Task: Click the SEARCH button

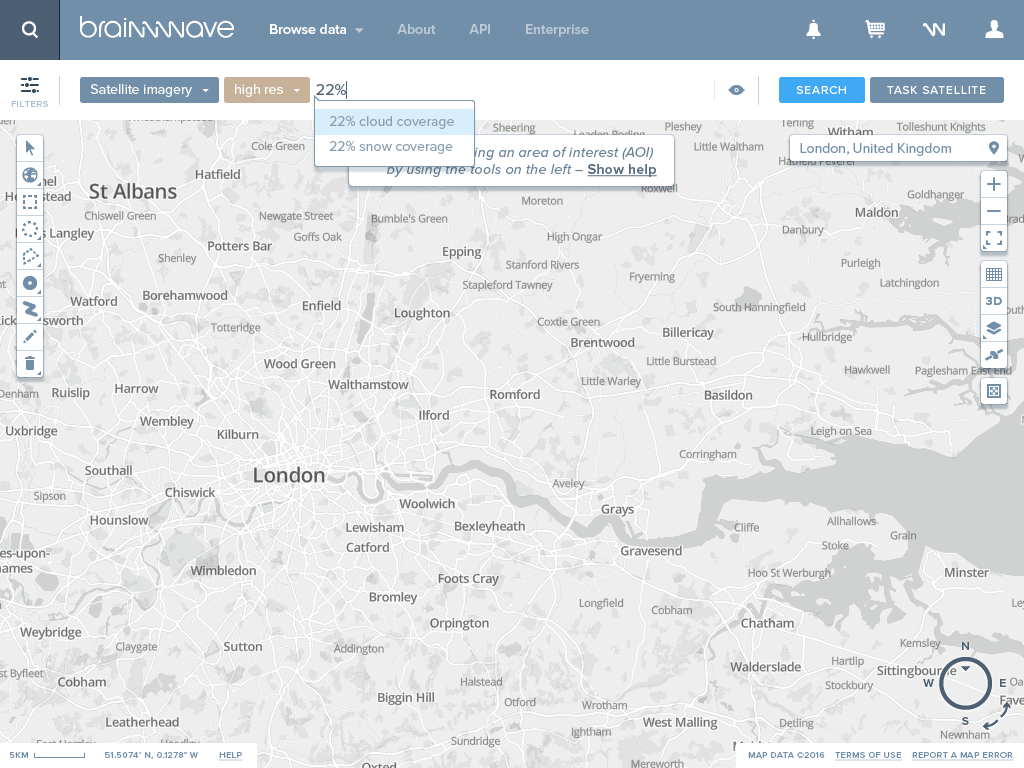Action: tap(822, 90)
